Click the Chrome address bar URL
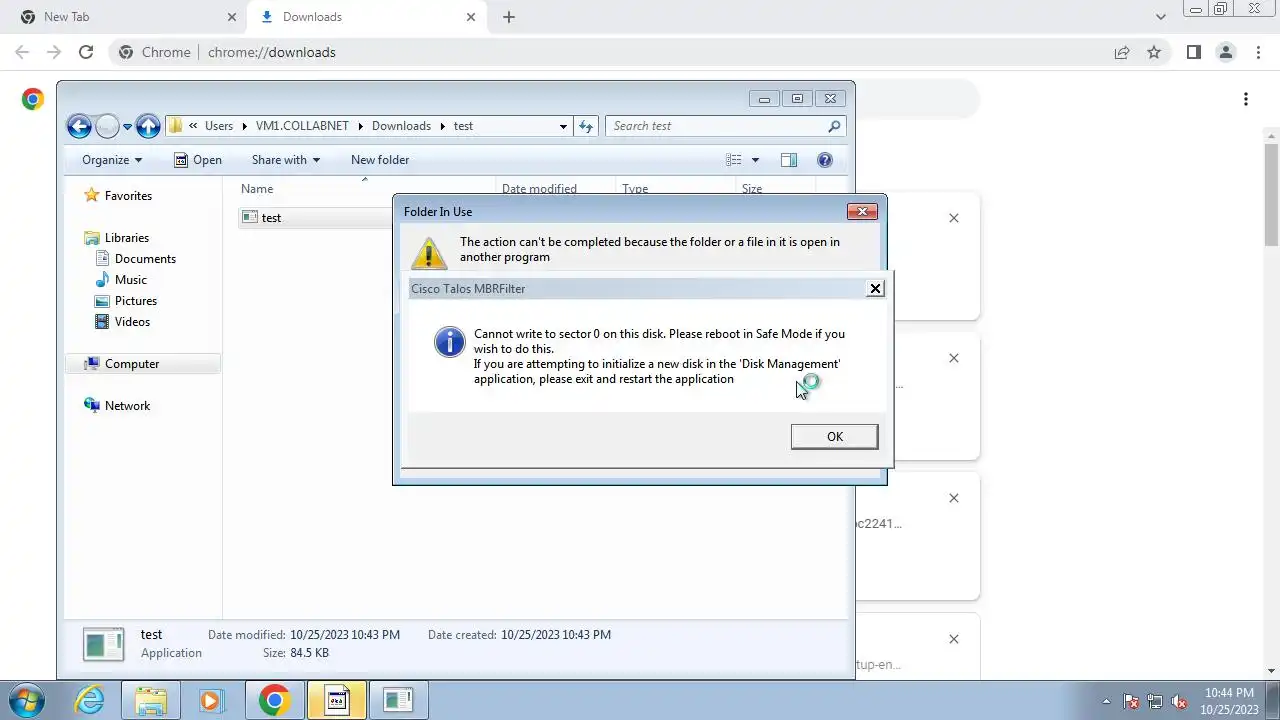Viewport: 1280px width, 720px height. pos(272,52)
